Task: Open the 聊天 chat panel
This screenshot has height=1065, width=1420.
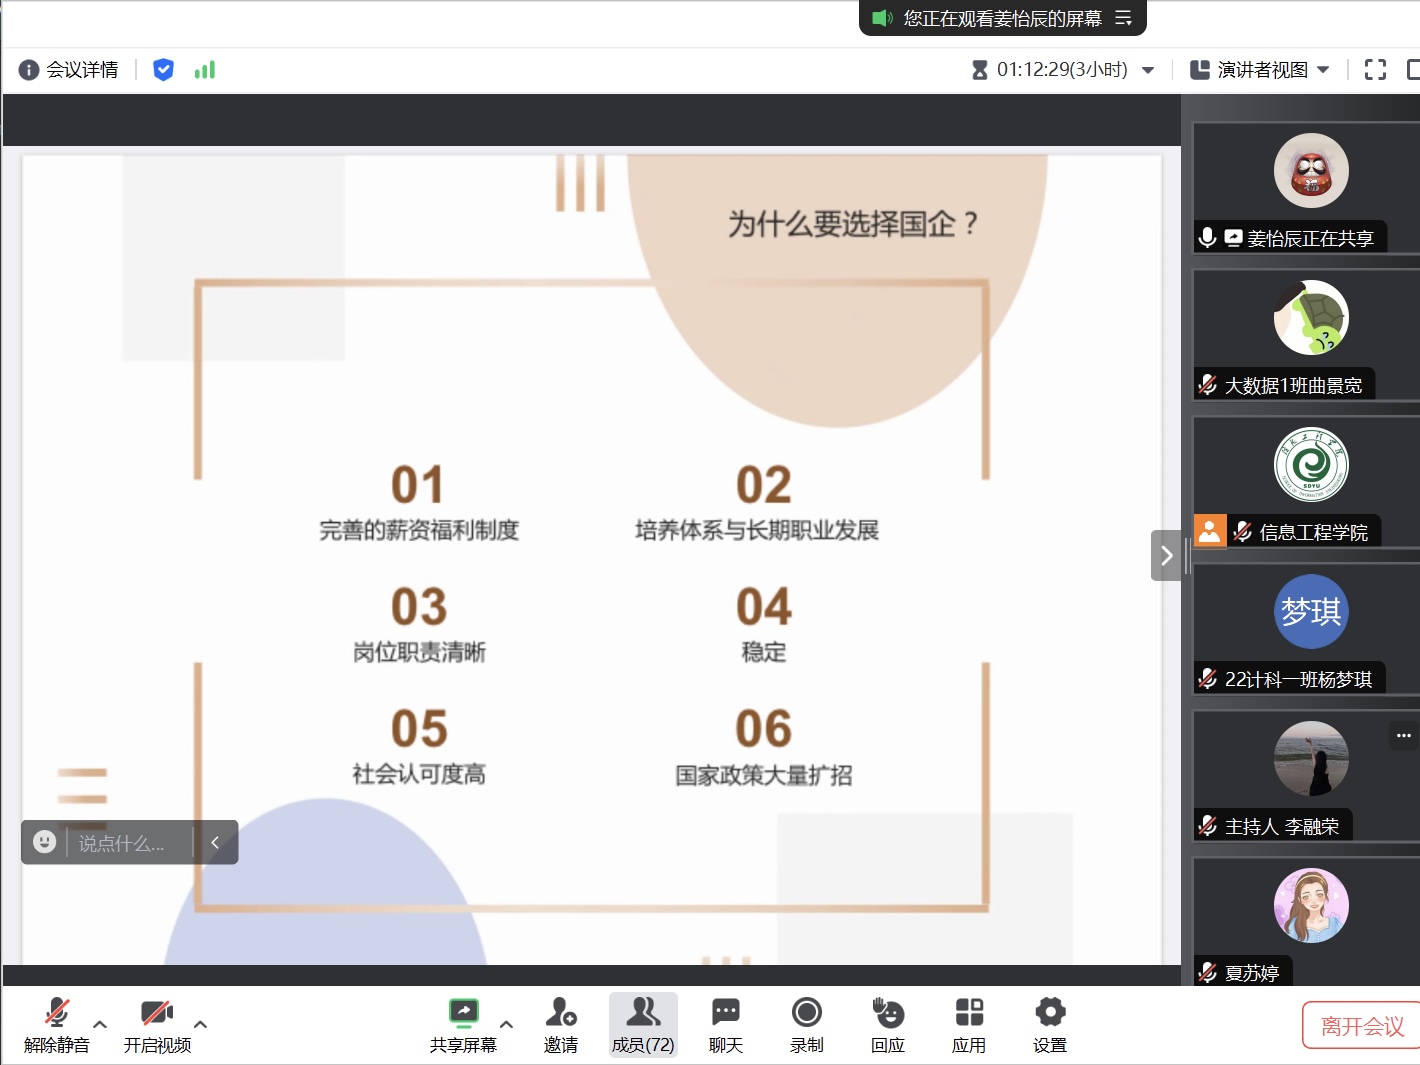Action: click(726, 1025)
